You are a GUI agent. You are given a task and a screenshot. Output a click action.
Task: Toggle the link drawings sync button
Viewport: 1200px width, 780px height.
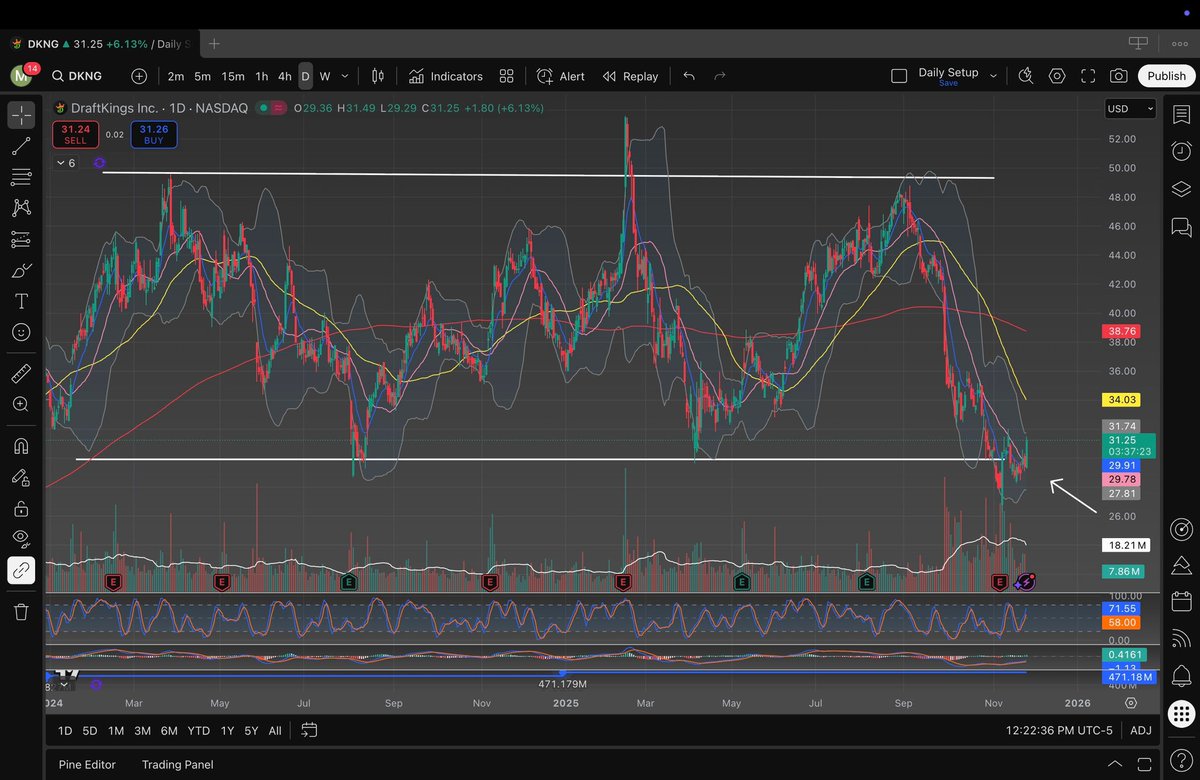21,570
